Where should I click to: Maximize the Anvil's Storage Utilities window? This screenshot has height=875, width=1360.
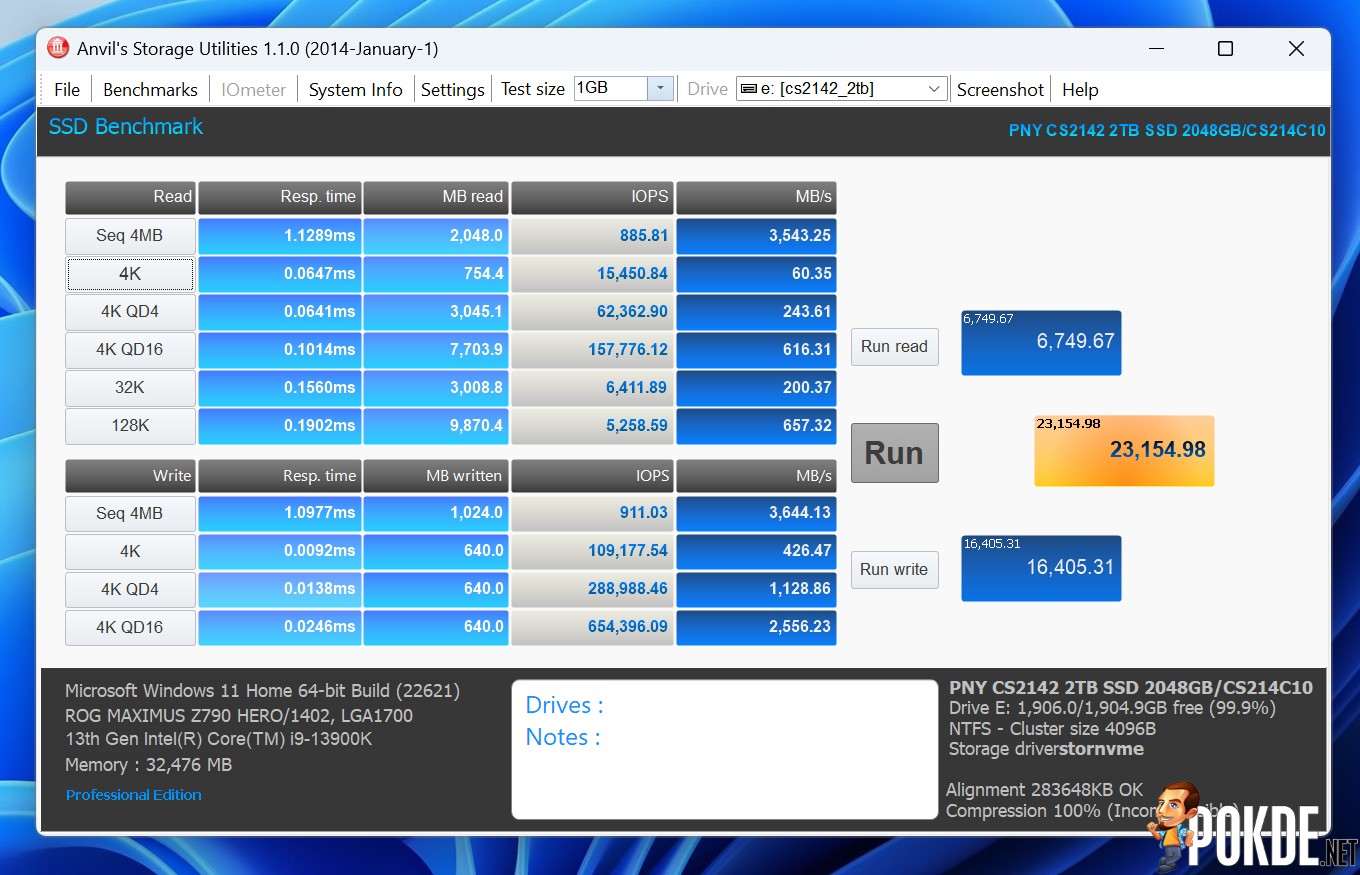point(1225,49)
